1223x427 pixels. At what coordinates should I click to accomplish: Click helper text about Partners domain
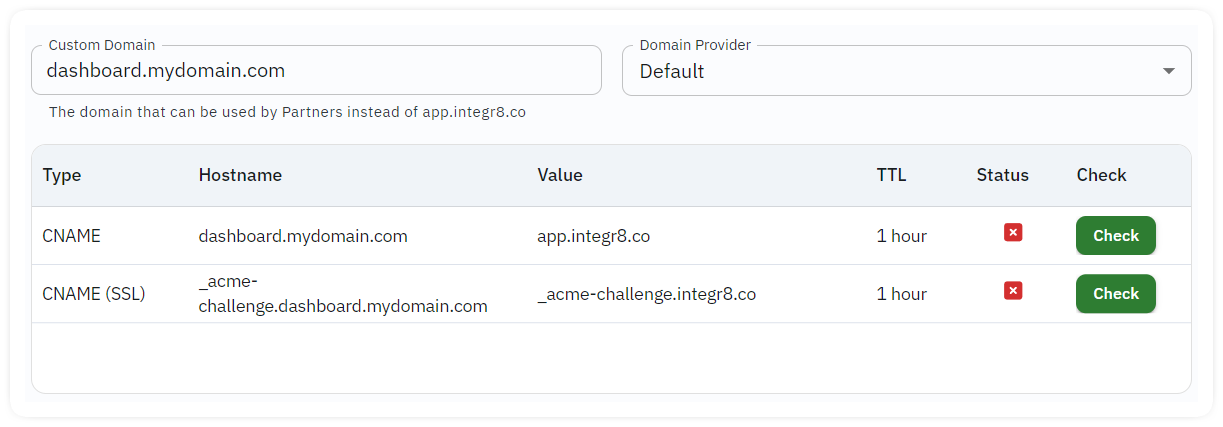pos(287,112)
